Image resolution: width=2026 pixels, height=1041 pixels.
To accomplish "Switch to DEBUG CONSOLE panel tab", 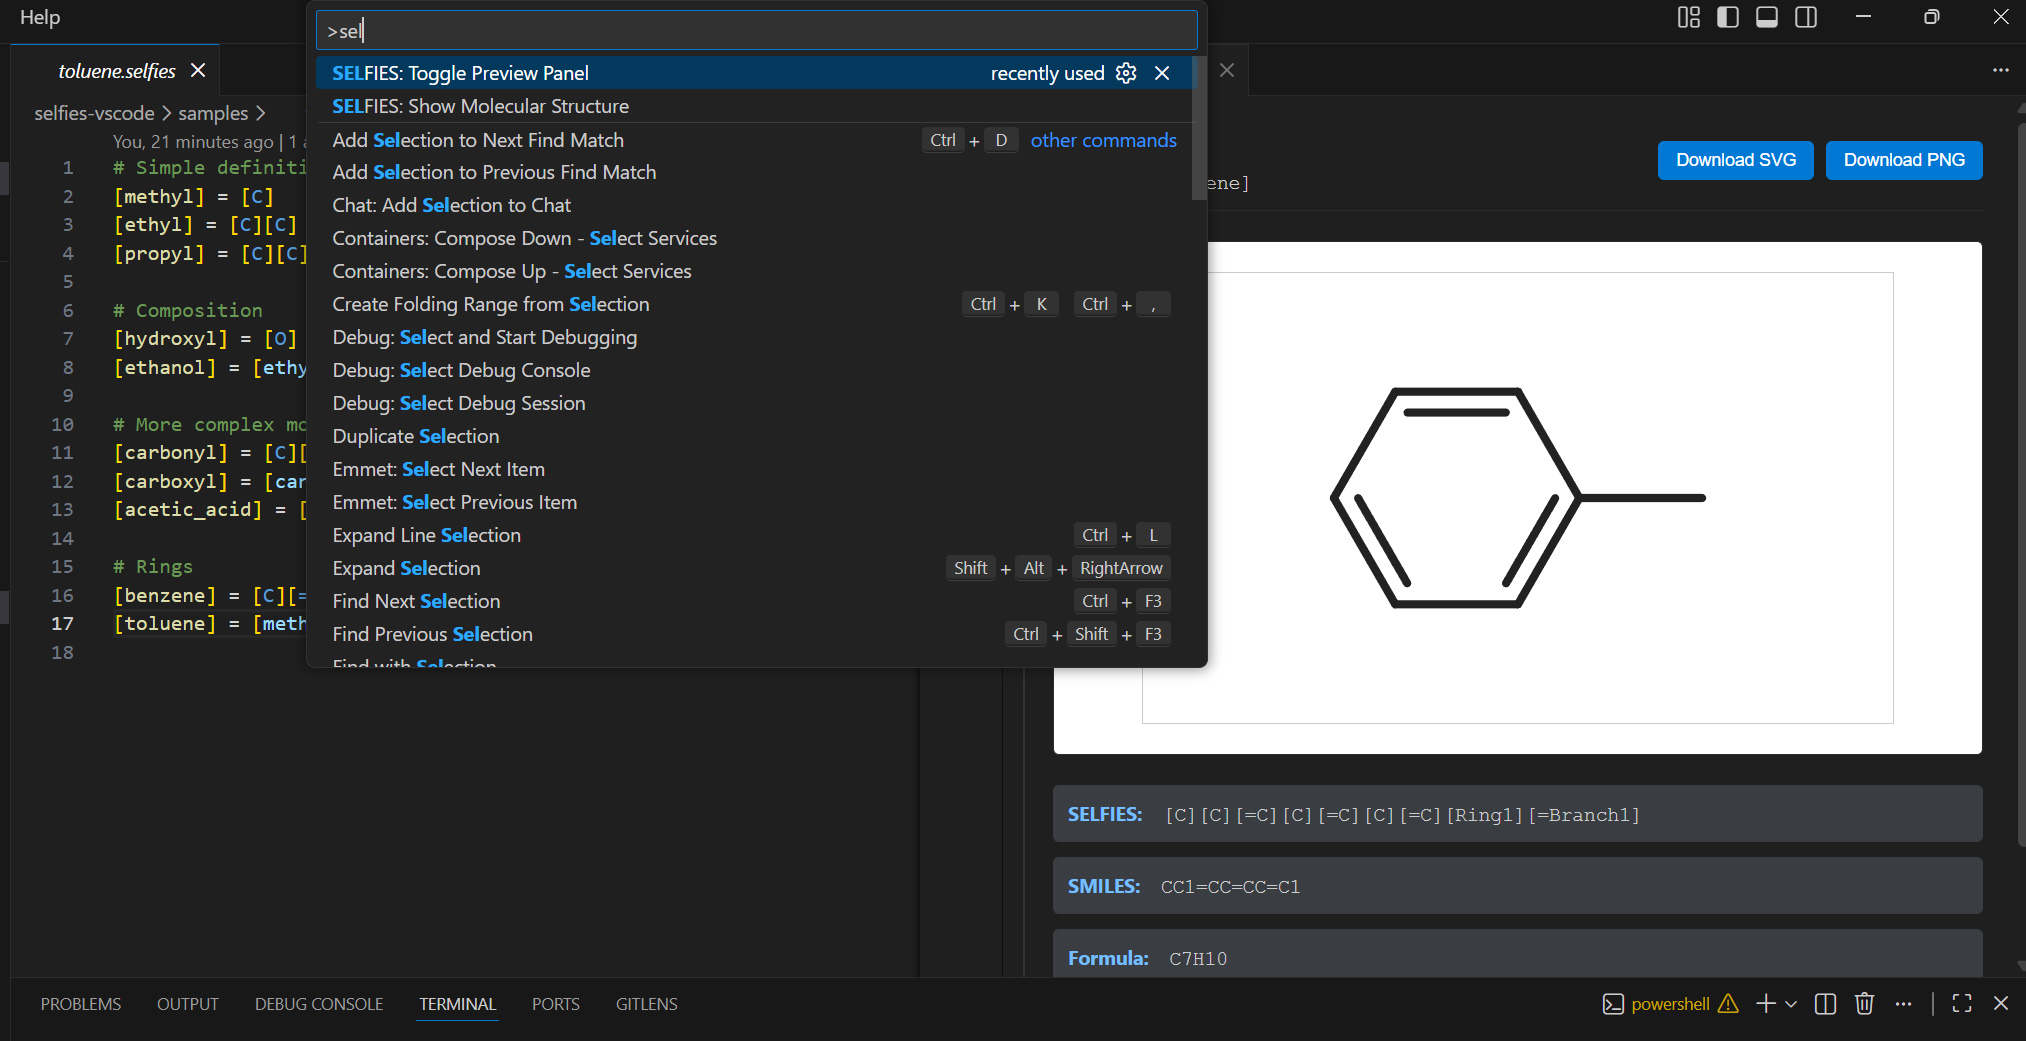I will (x=319, y=1004).
